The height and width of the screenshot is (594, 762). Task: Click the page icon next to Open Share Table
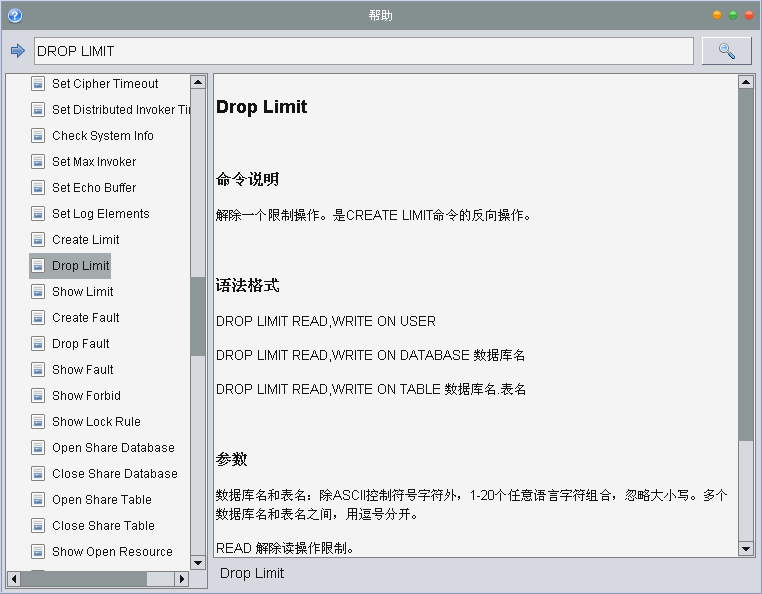(x=38, y=500)
